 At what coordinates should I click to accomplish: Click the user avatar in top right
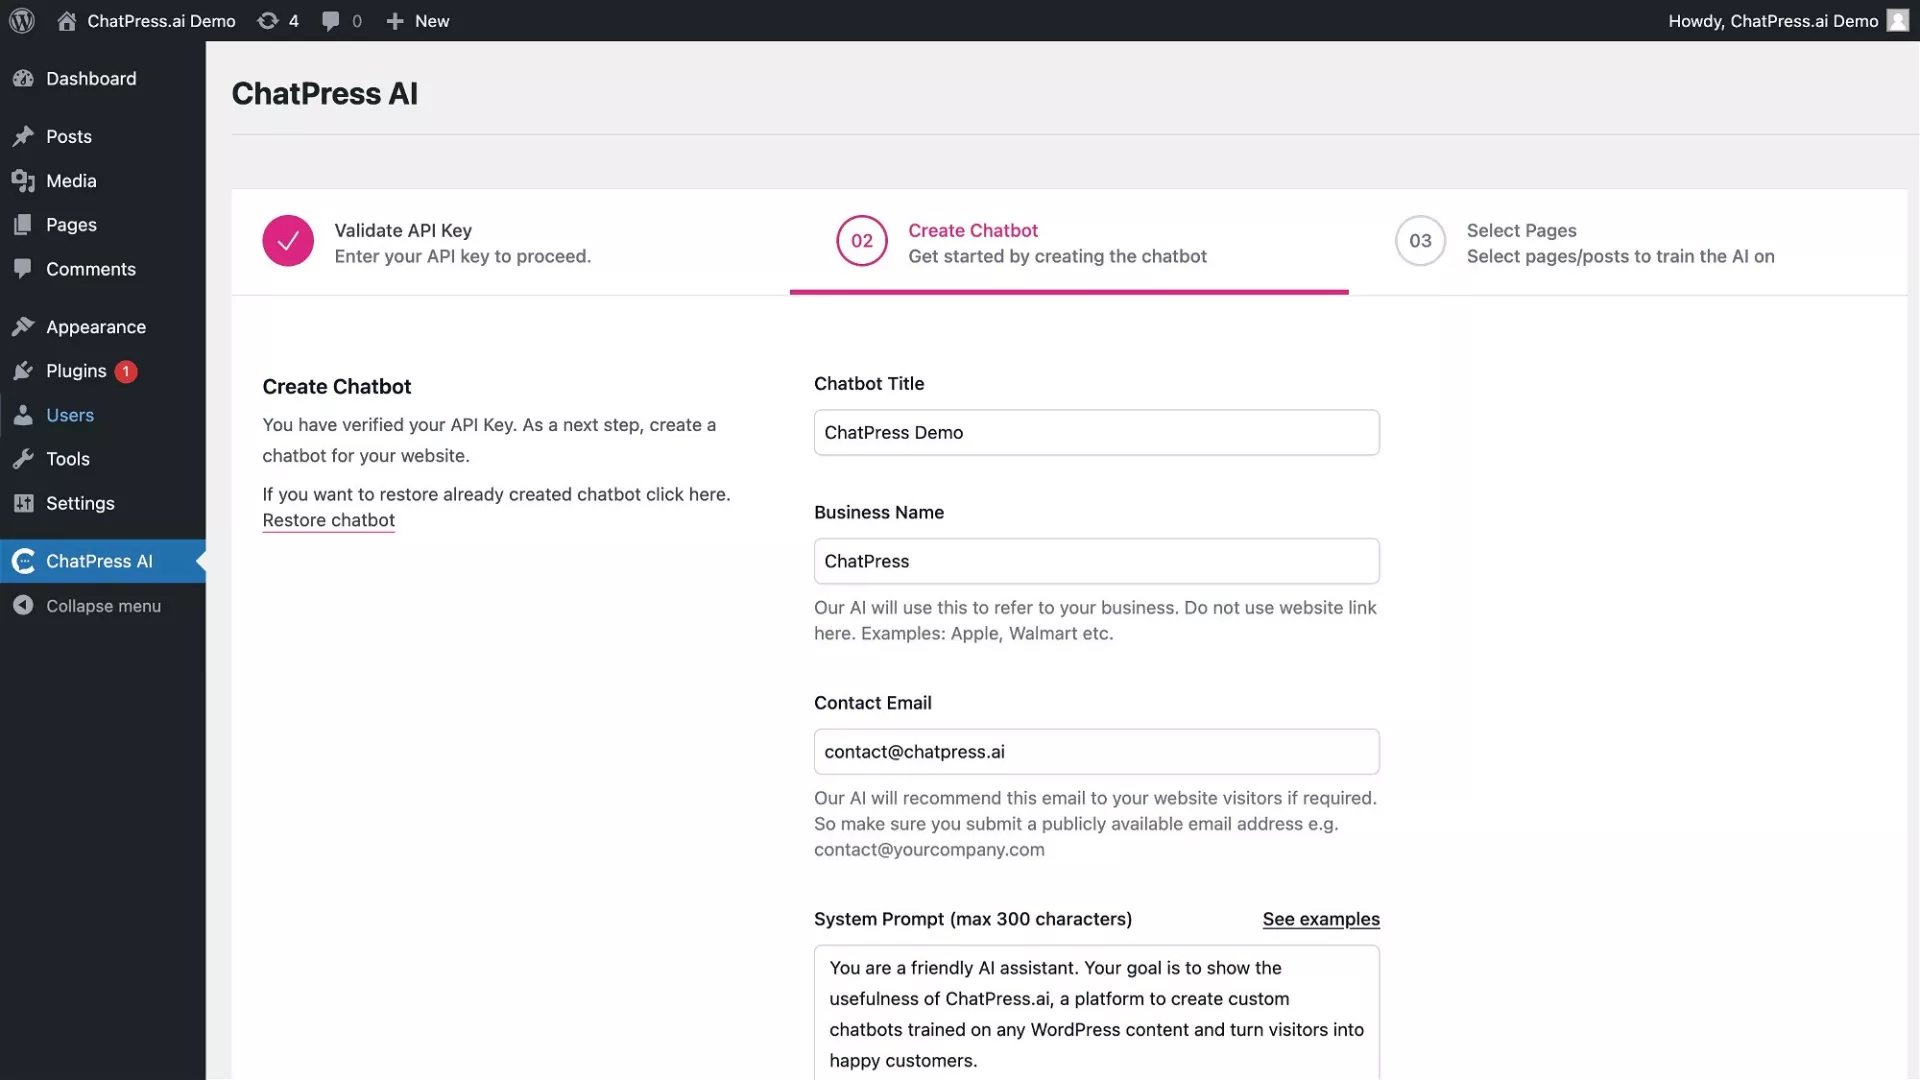click(x=1897, y=21)
